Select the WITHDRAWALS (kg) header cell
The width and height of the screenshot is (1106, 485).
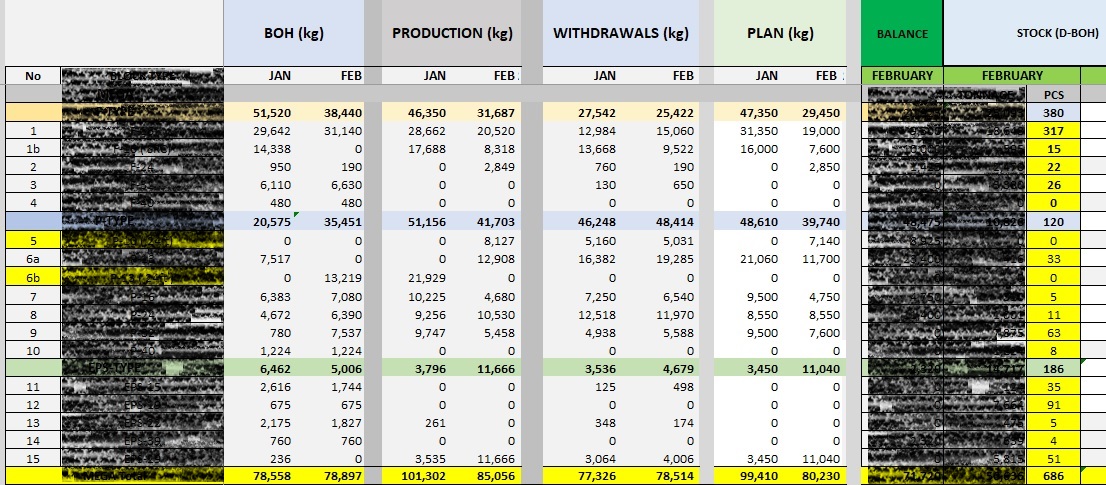click(621, 33)
